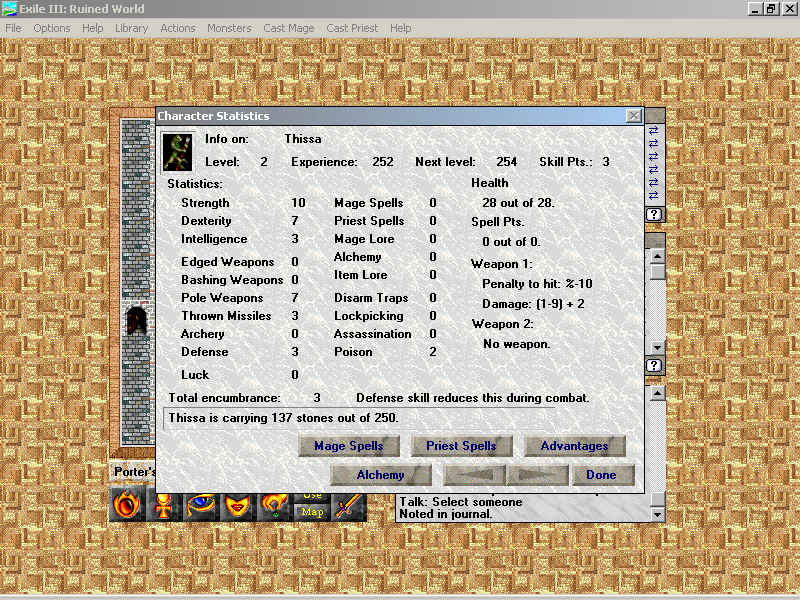Click the flaming orb mage spell icon
This screenshot has height=600, width=800.
click(128, 506)
